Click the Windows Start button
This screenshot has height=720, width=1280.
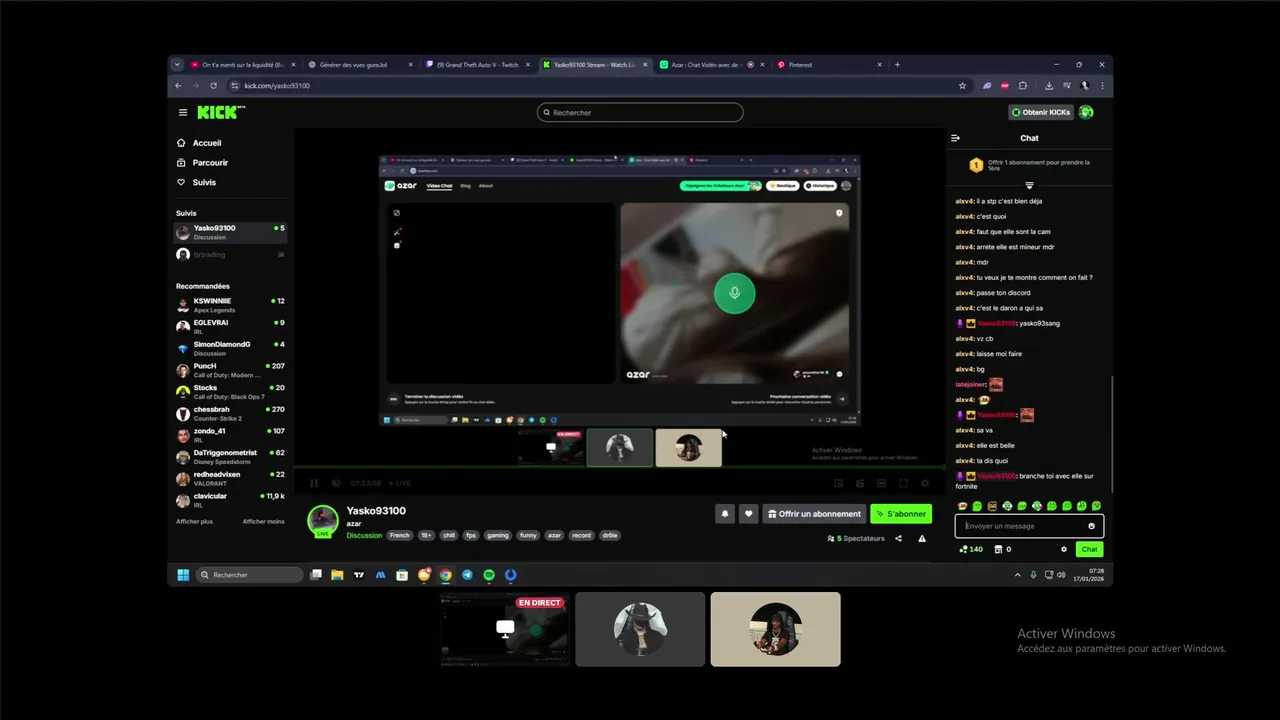point(183,575)
